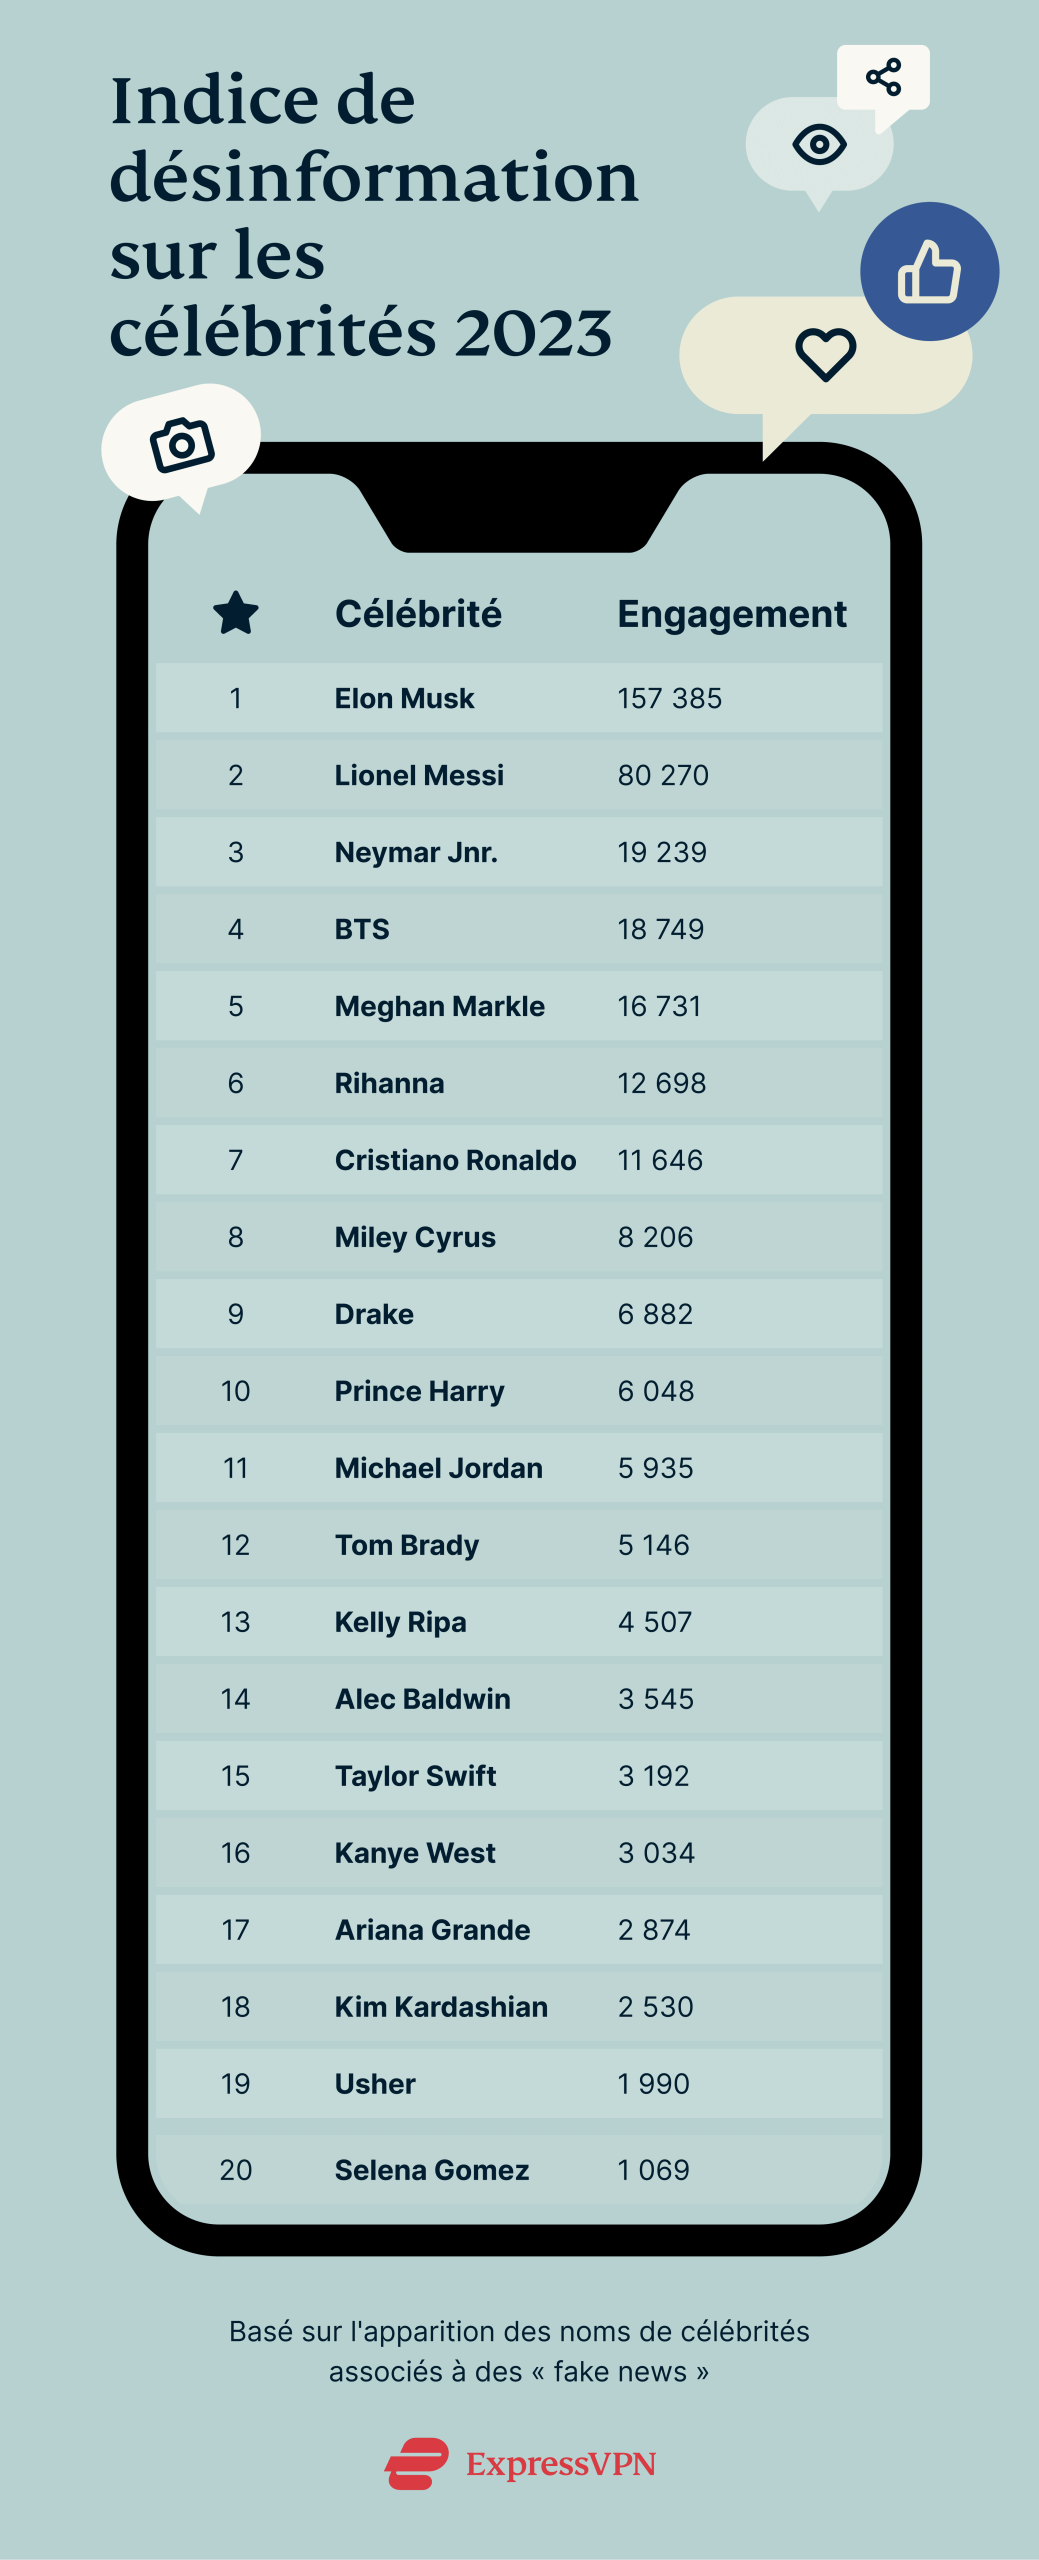This screenshot has width=1039, height=2560.
Task: Click the blue thumbs-up icon
Action: click(929, 272)
